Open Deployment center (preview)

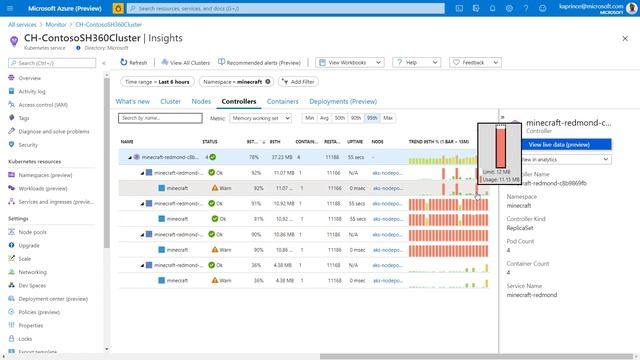point(53,299)
